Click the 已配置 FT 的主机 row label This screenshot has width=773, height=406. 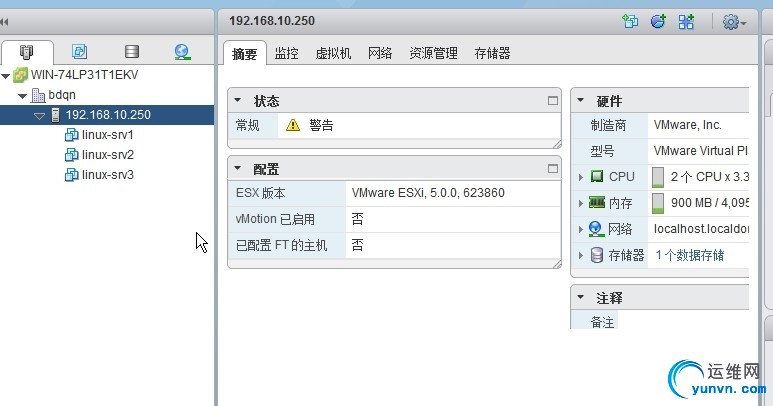pos(281,245)
